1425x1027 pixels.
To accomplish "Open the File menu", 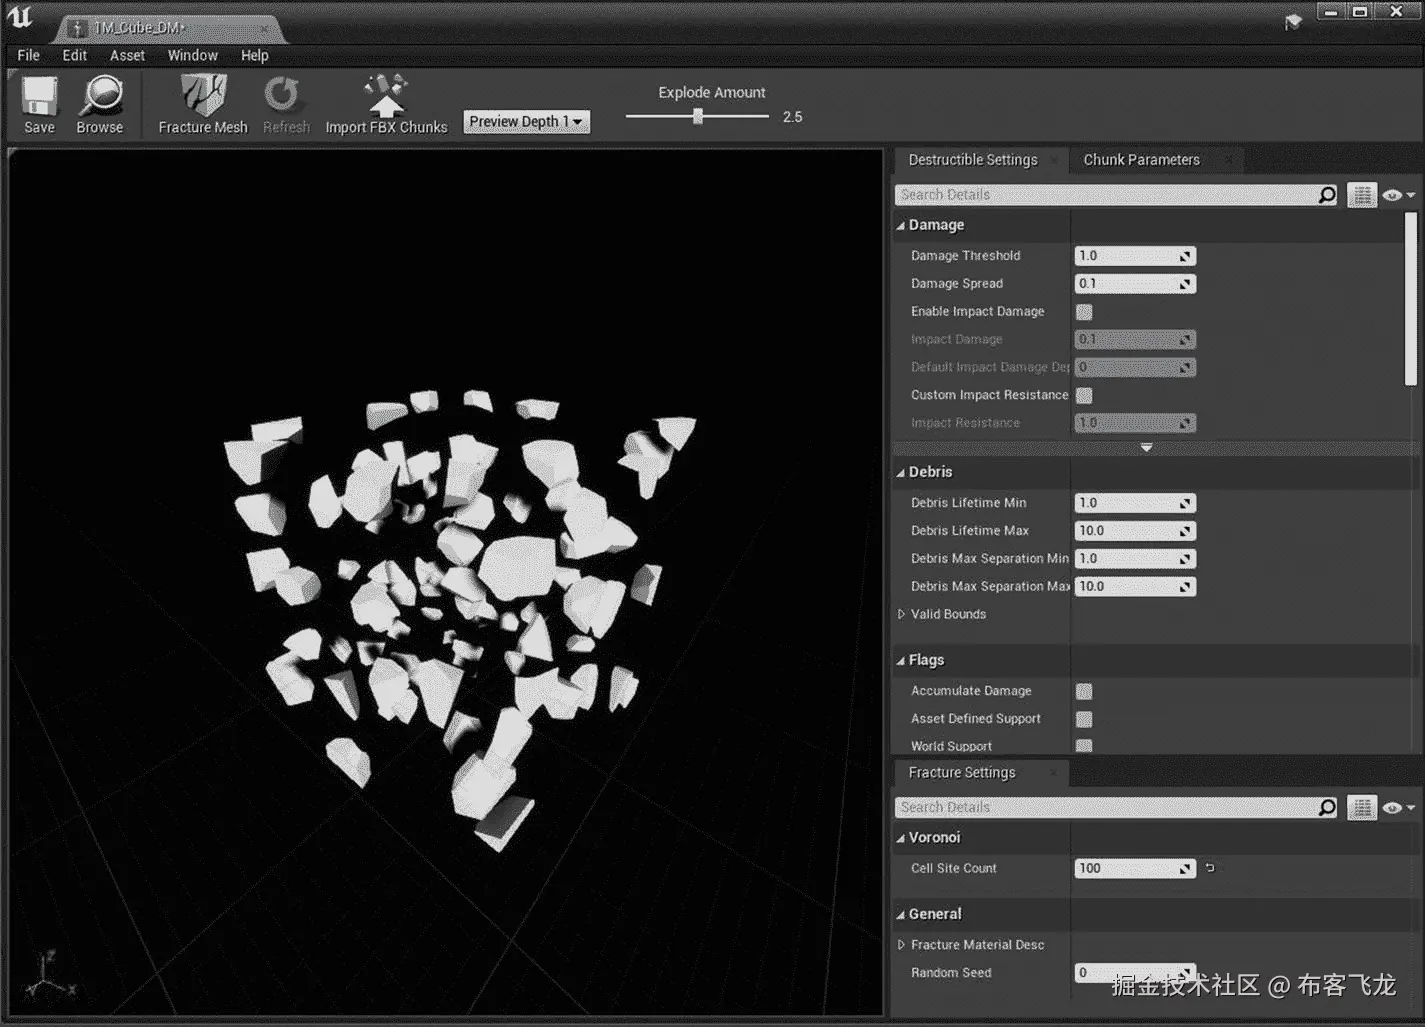I will point(29,55).
